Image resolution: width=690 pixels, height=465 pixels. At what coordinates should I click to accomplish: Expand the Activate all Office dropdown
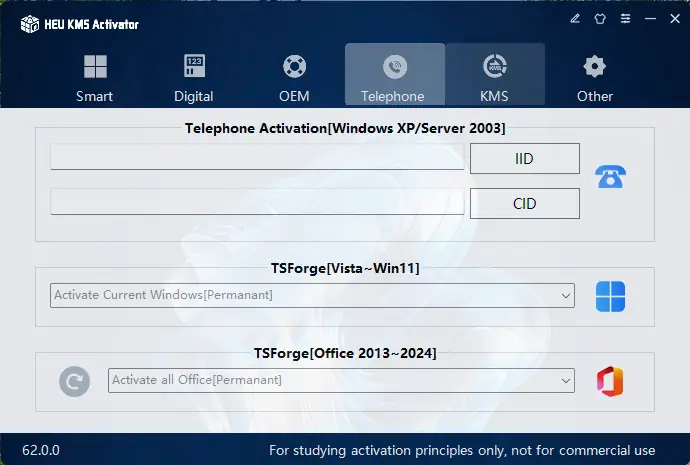pos(341,381)
